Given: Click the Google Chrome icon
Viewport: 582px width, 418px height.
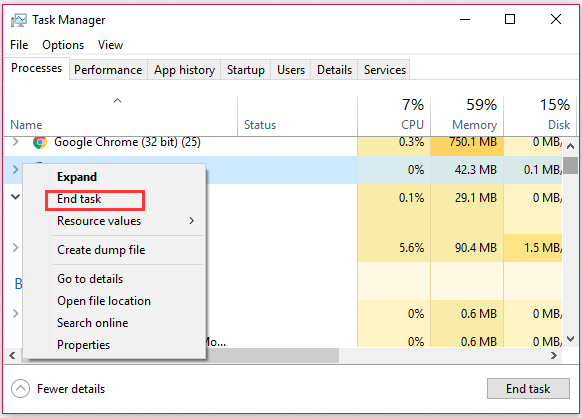Looking at the screenshot, I should tap(40, 142).
